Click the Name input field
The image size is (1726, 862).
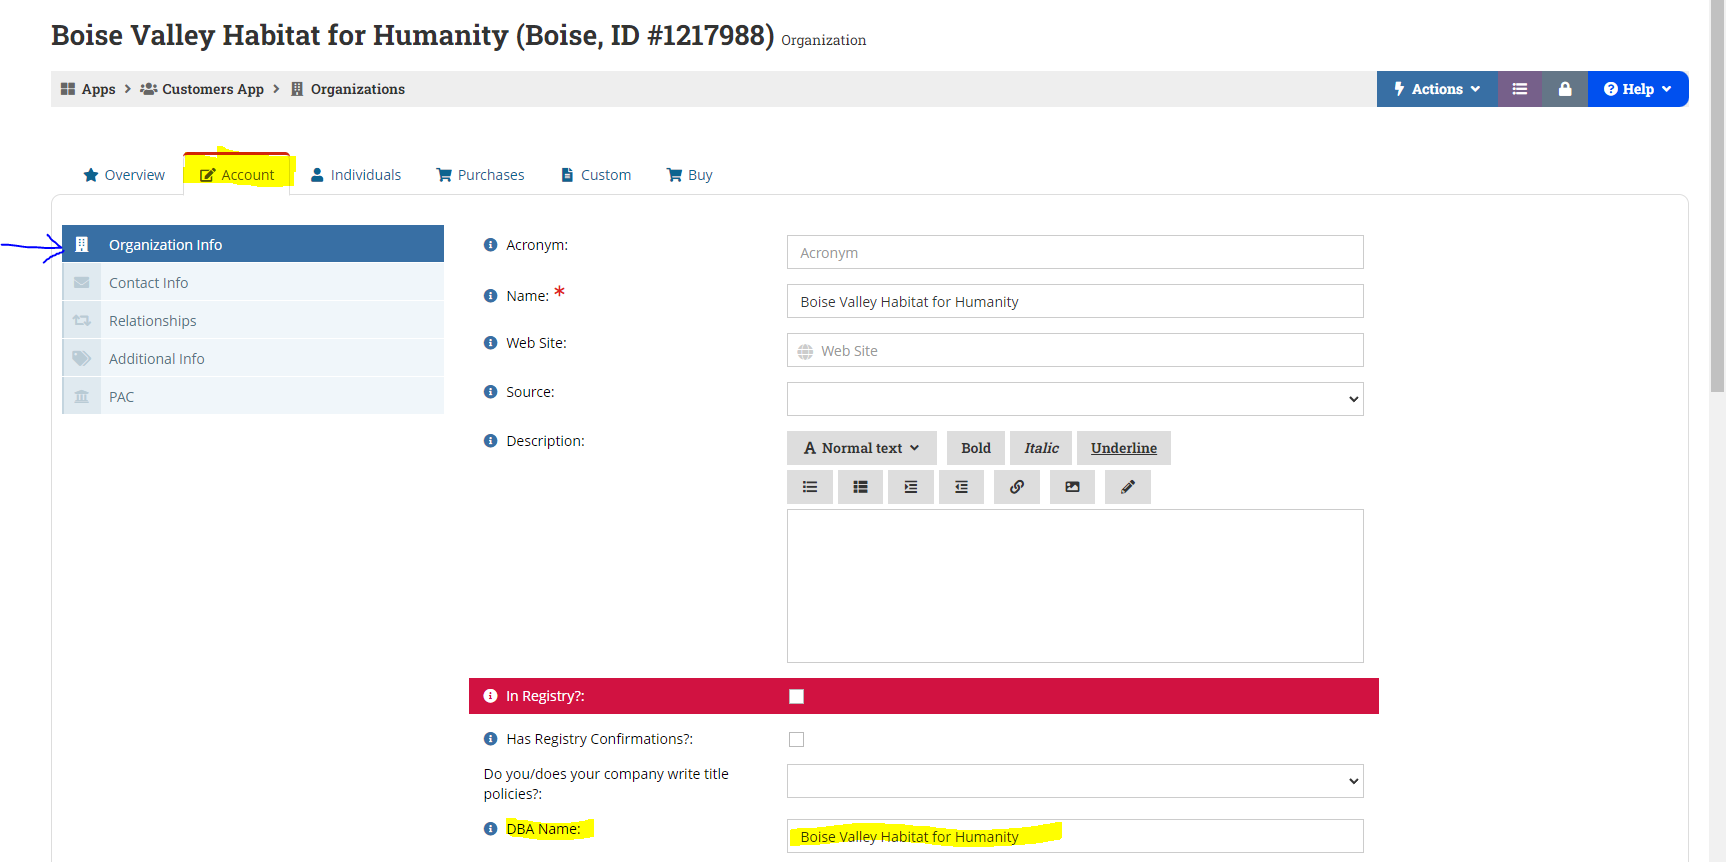(1075, 301)
